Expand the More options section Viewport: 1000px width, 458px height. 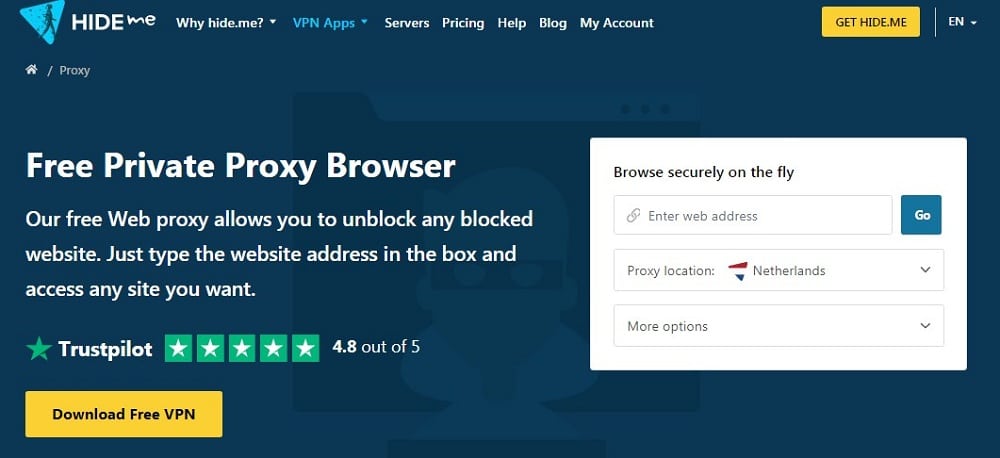779,326
